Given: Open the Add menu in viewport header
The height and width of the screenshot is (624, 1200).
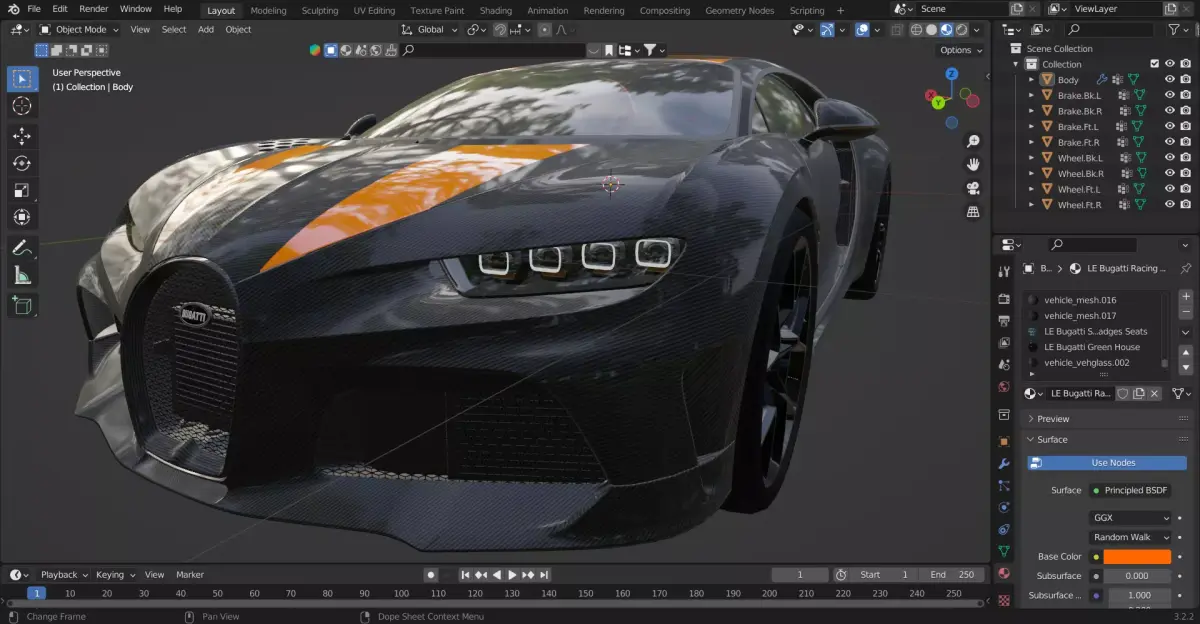Looking at the screenshot, I should tap(206, 29).
